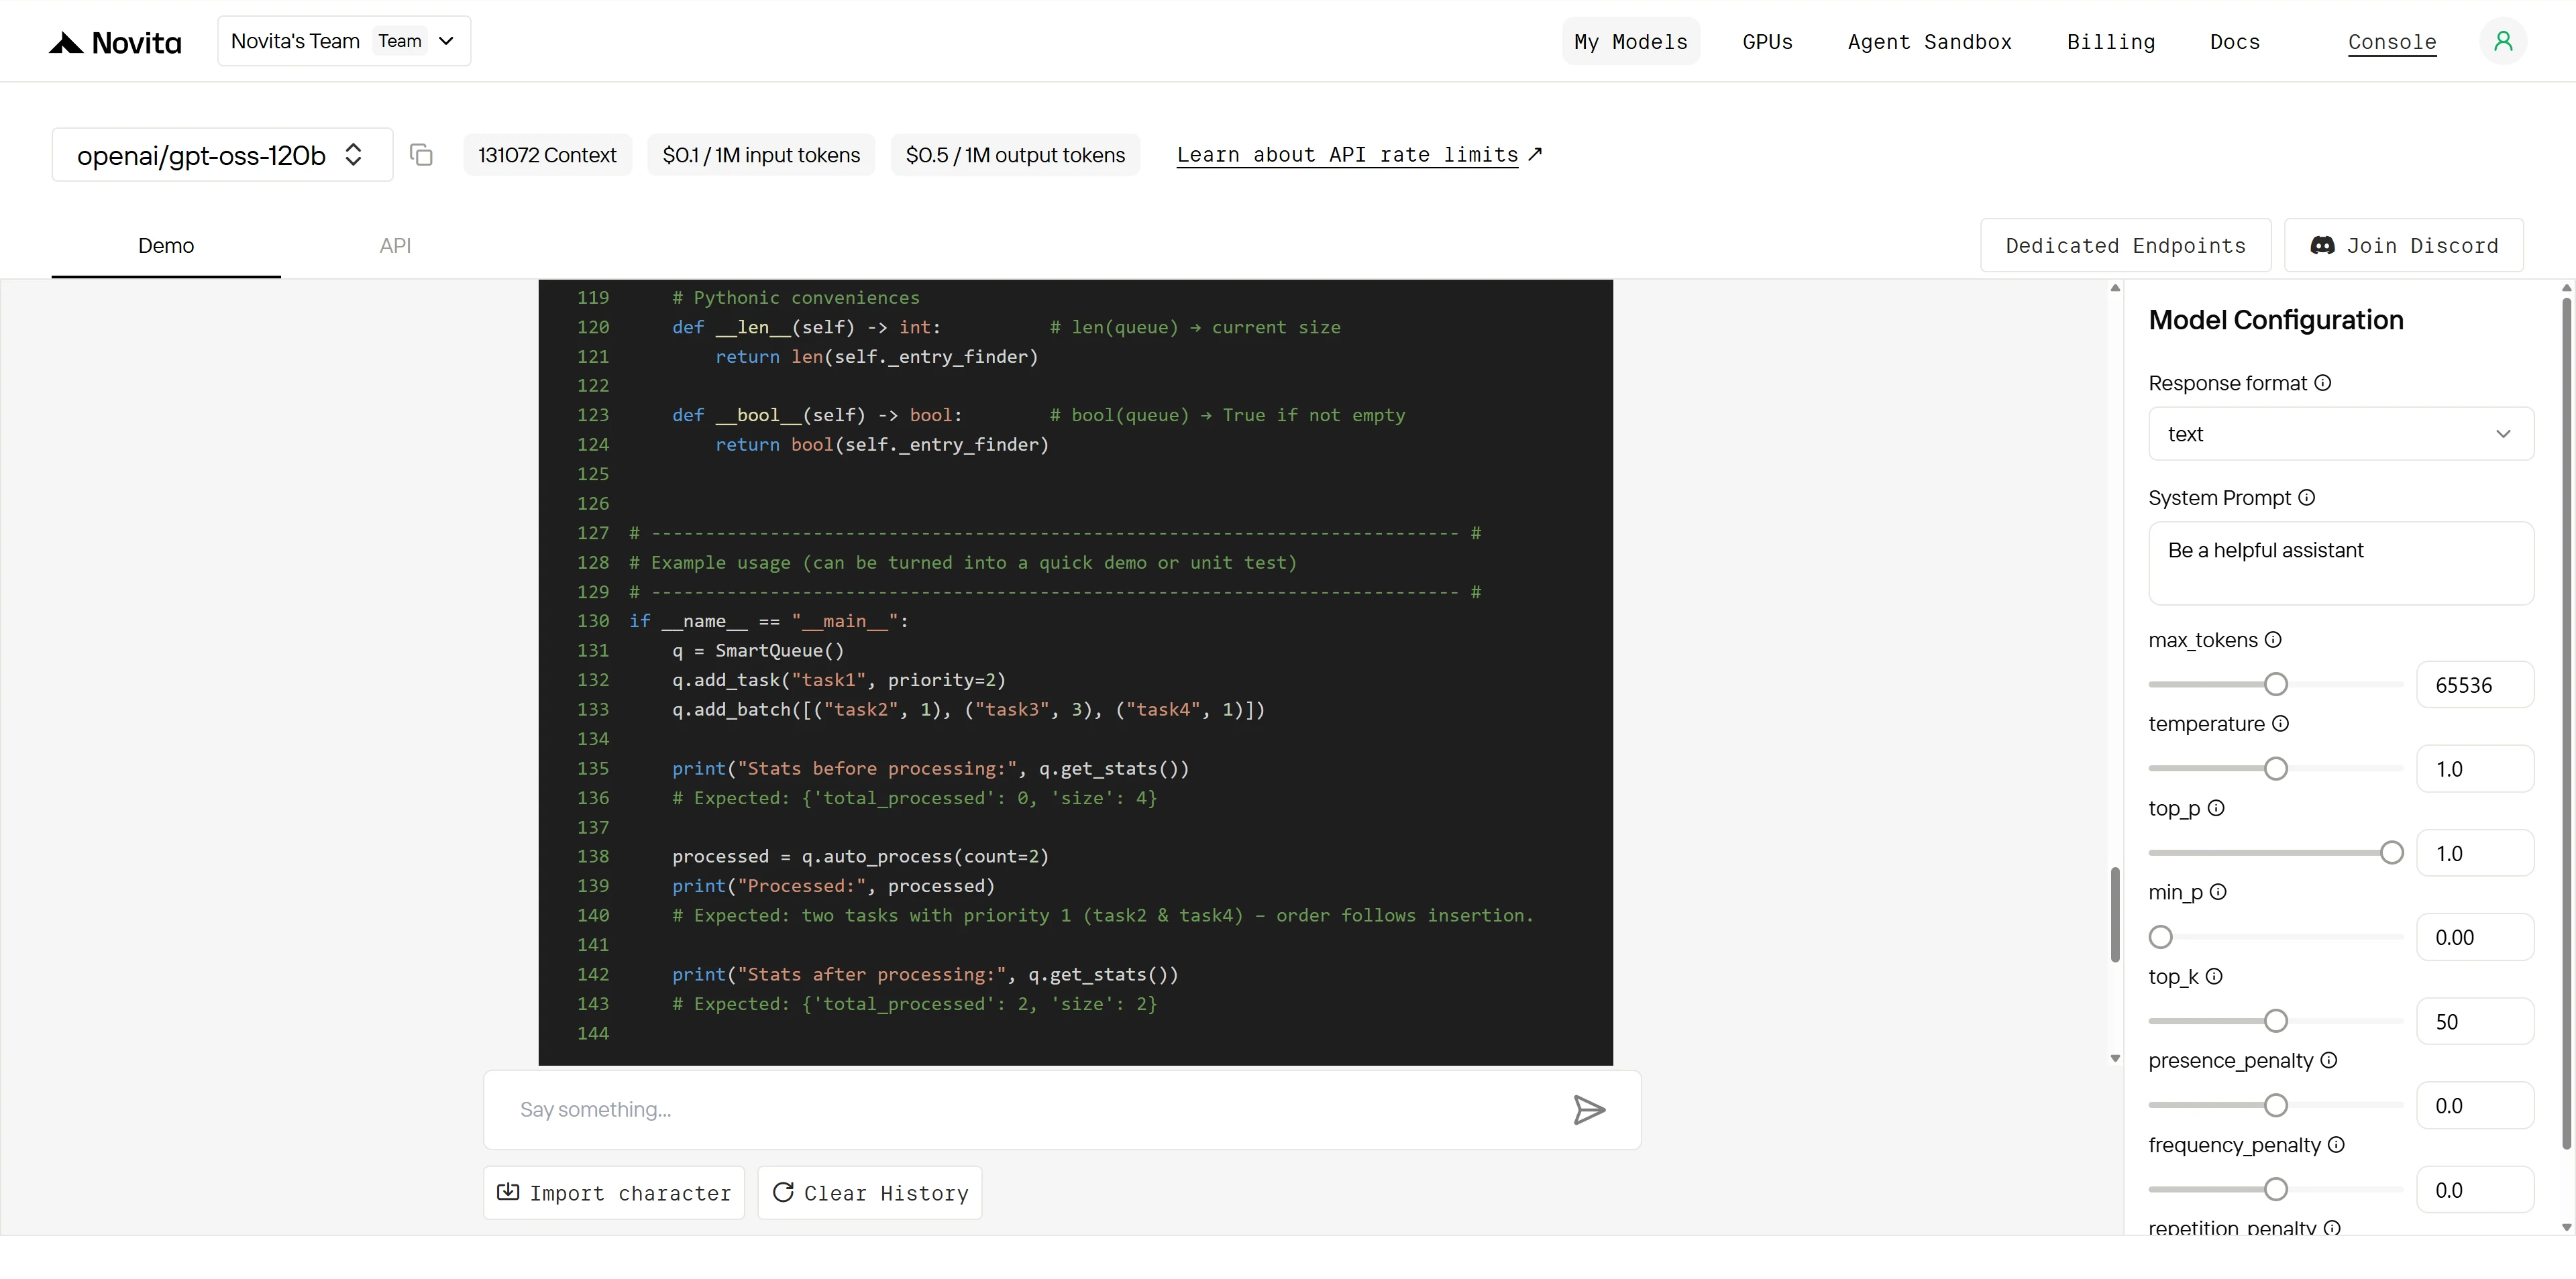
Task: Switch to the API tab
Action: tap(395, 246)
